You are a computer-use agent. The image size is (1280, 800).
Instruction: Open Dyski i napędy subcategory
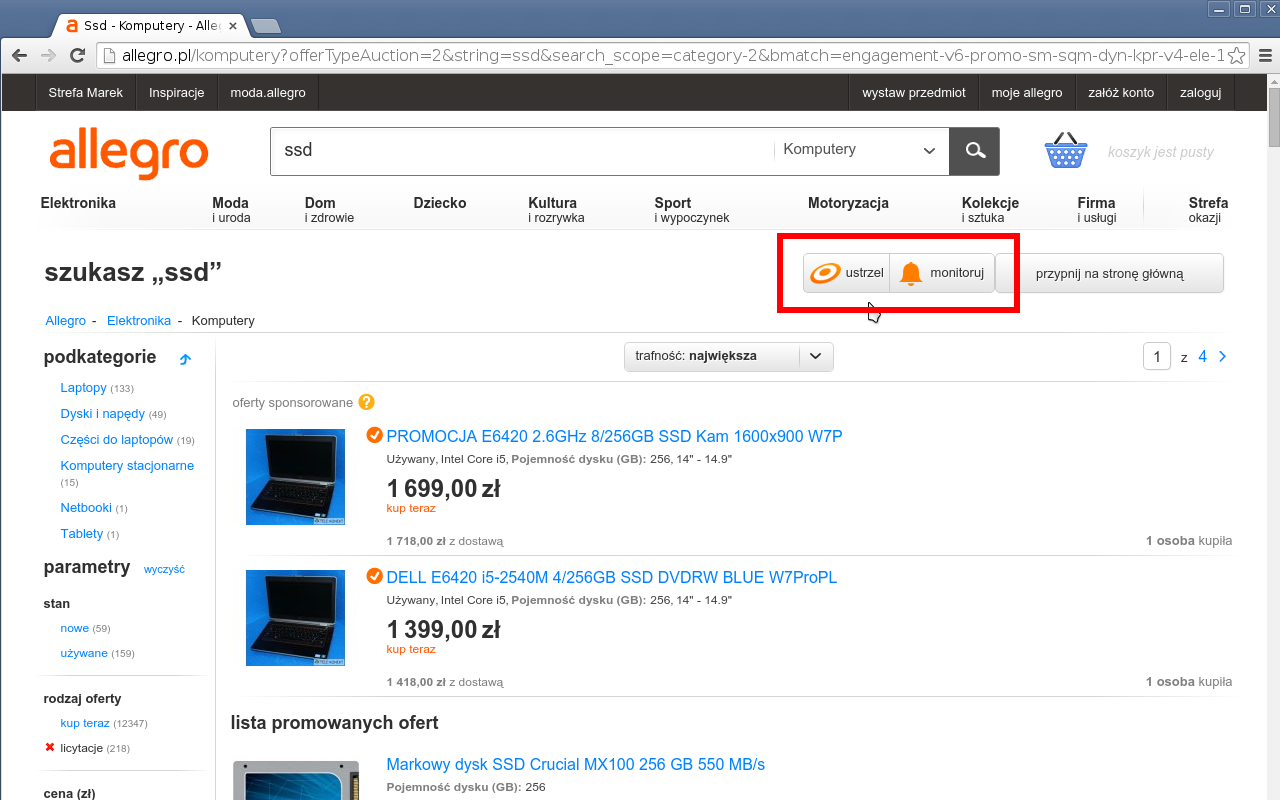coord(102,414)
